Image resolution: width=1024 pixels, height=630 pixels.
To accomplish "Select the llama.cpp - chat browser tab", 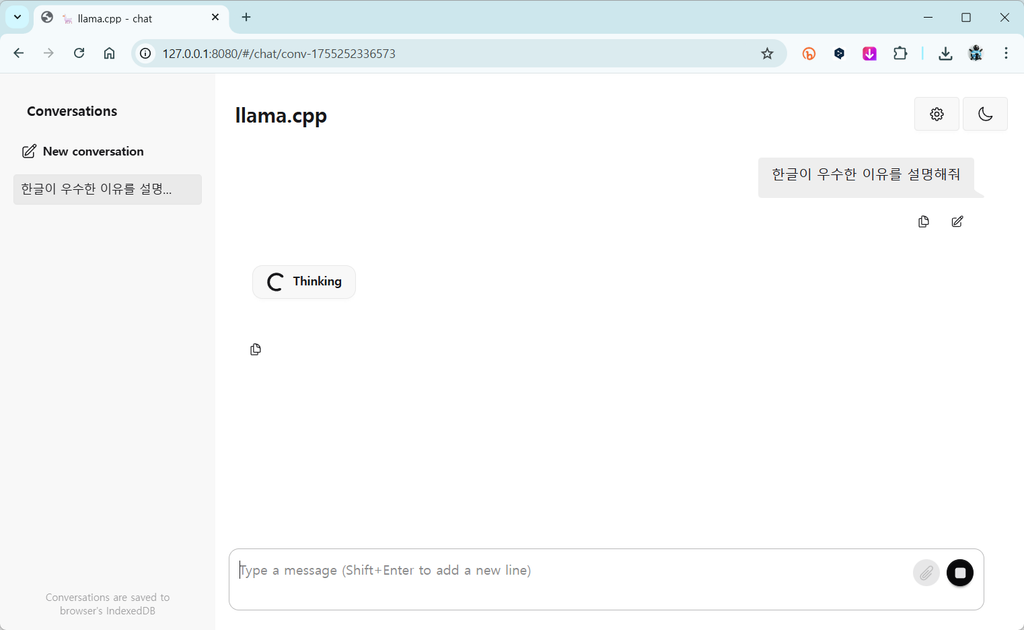I will coord(131,18).
